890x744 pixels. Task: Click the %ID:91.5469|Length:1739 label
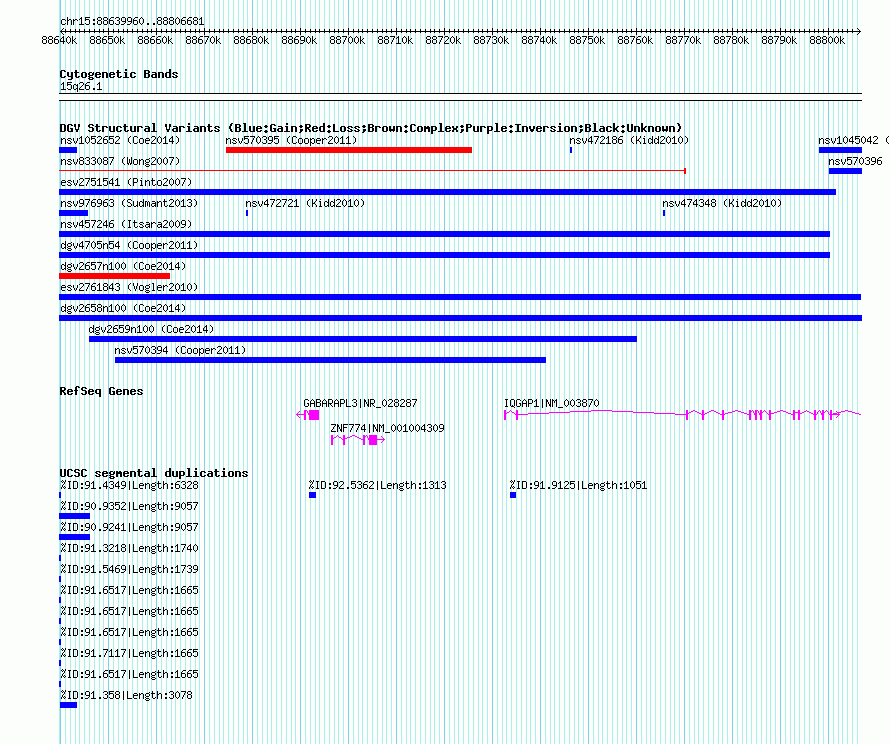(x=129, y=569)
